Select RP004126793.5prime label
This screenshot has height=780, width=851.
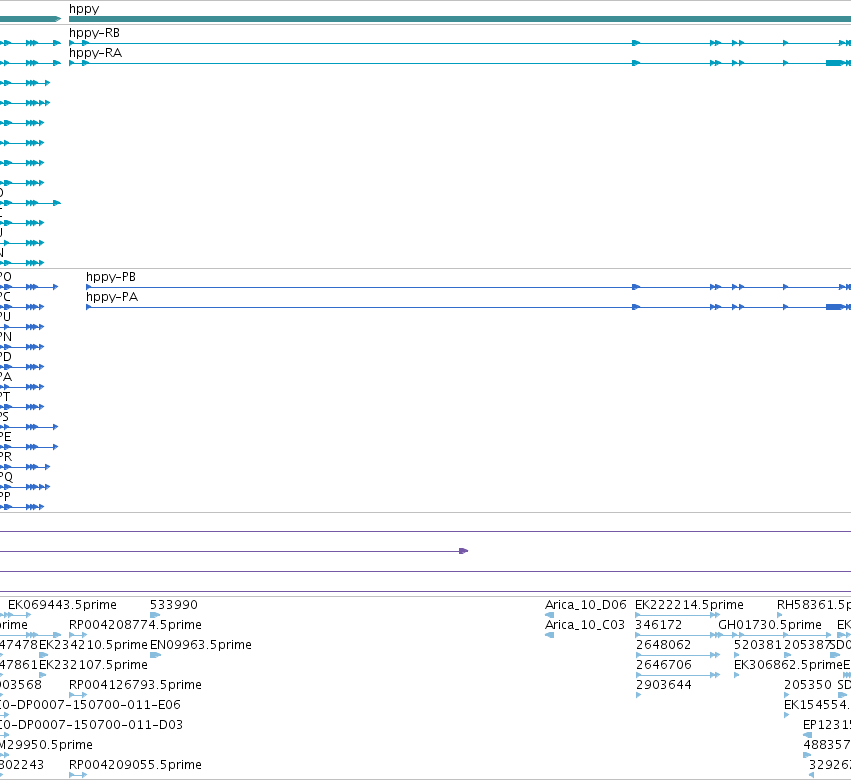point(135,685)
